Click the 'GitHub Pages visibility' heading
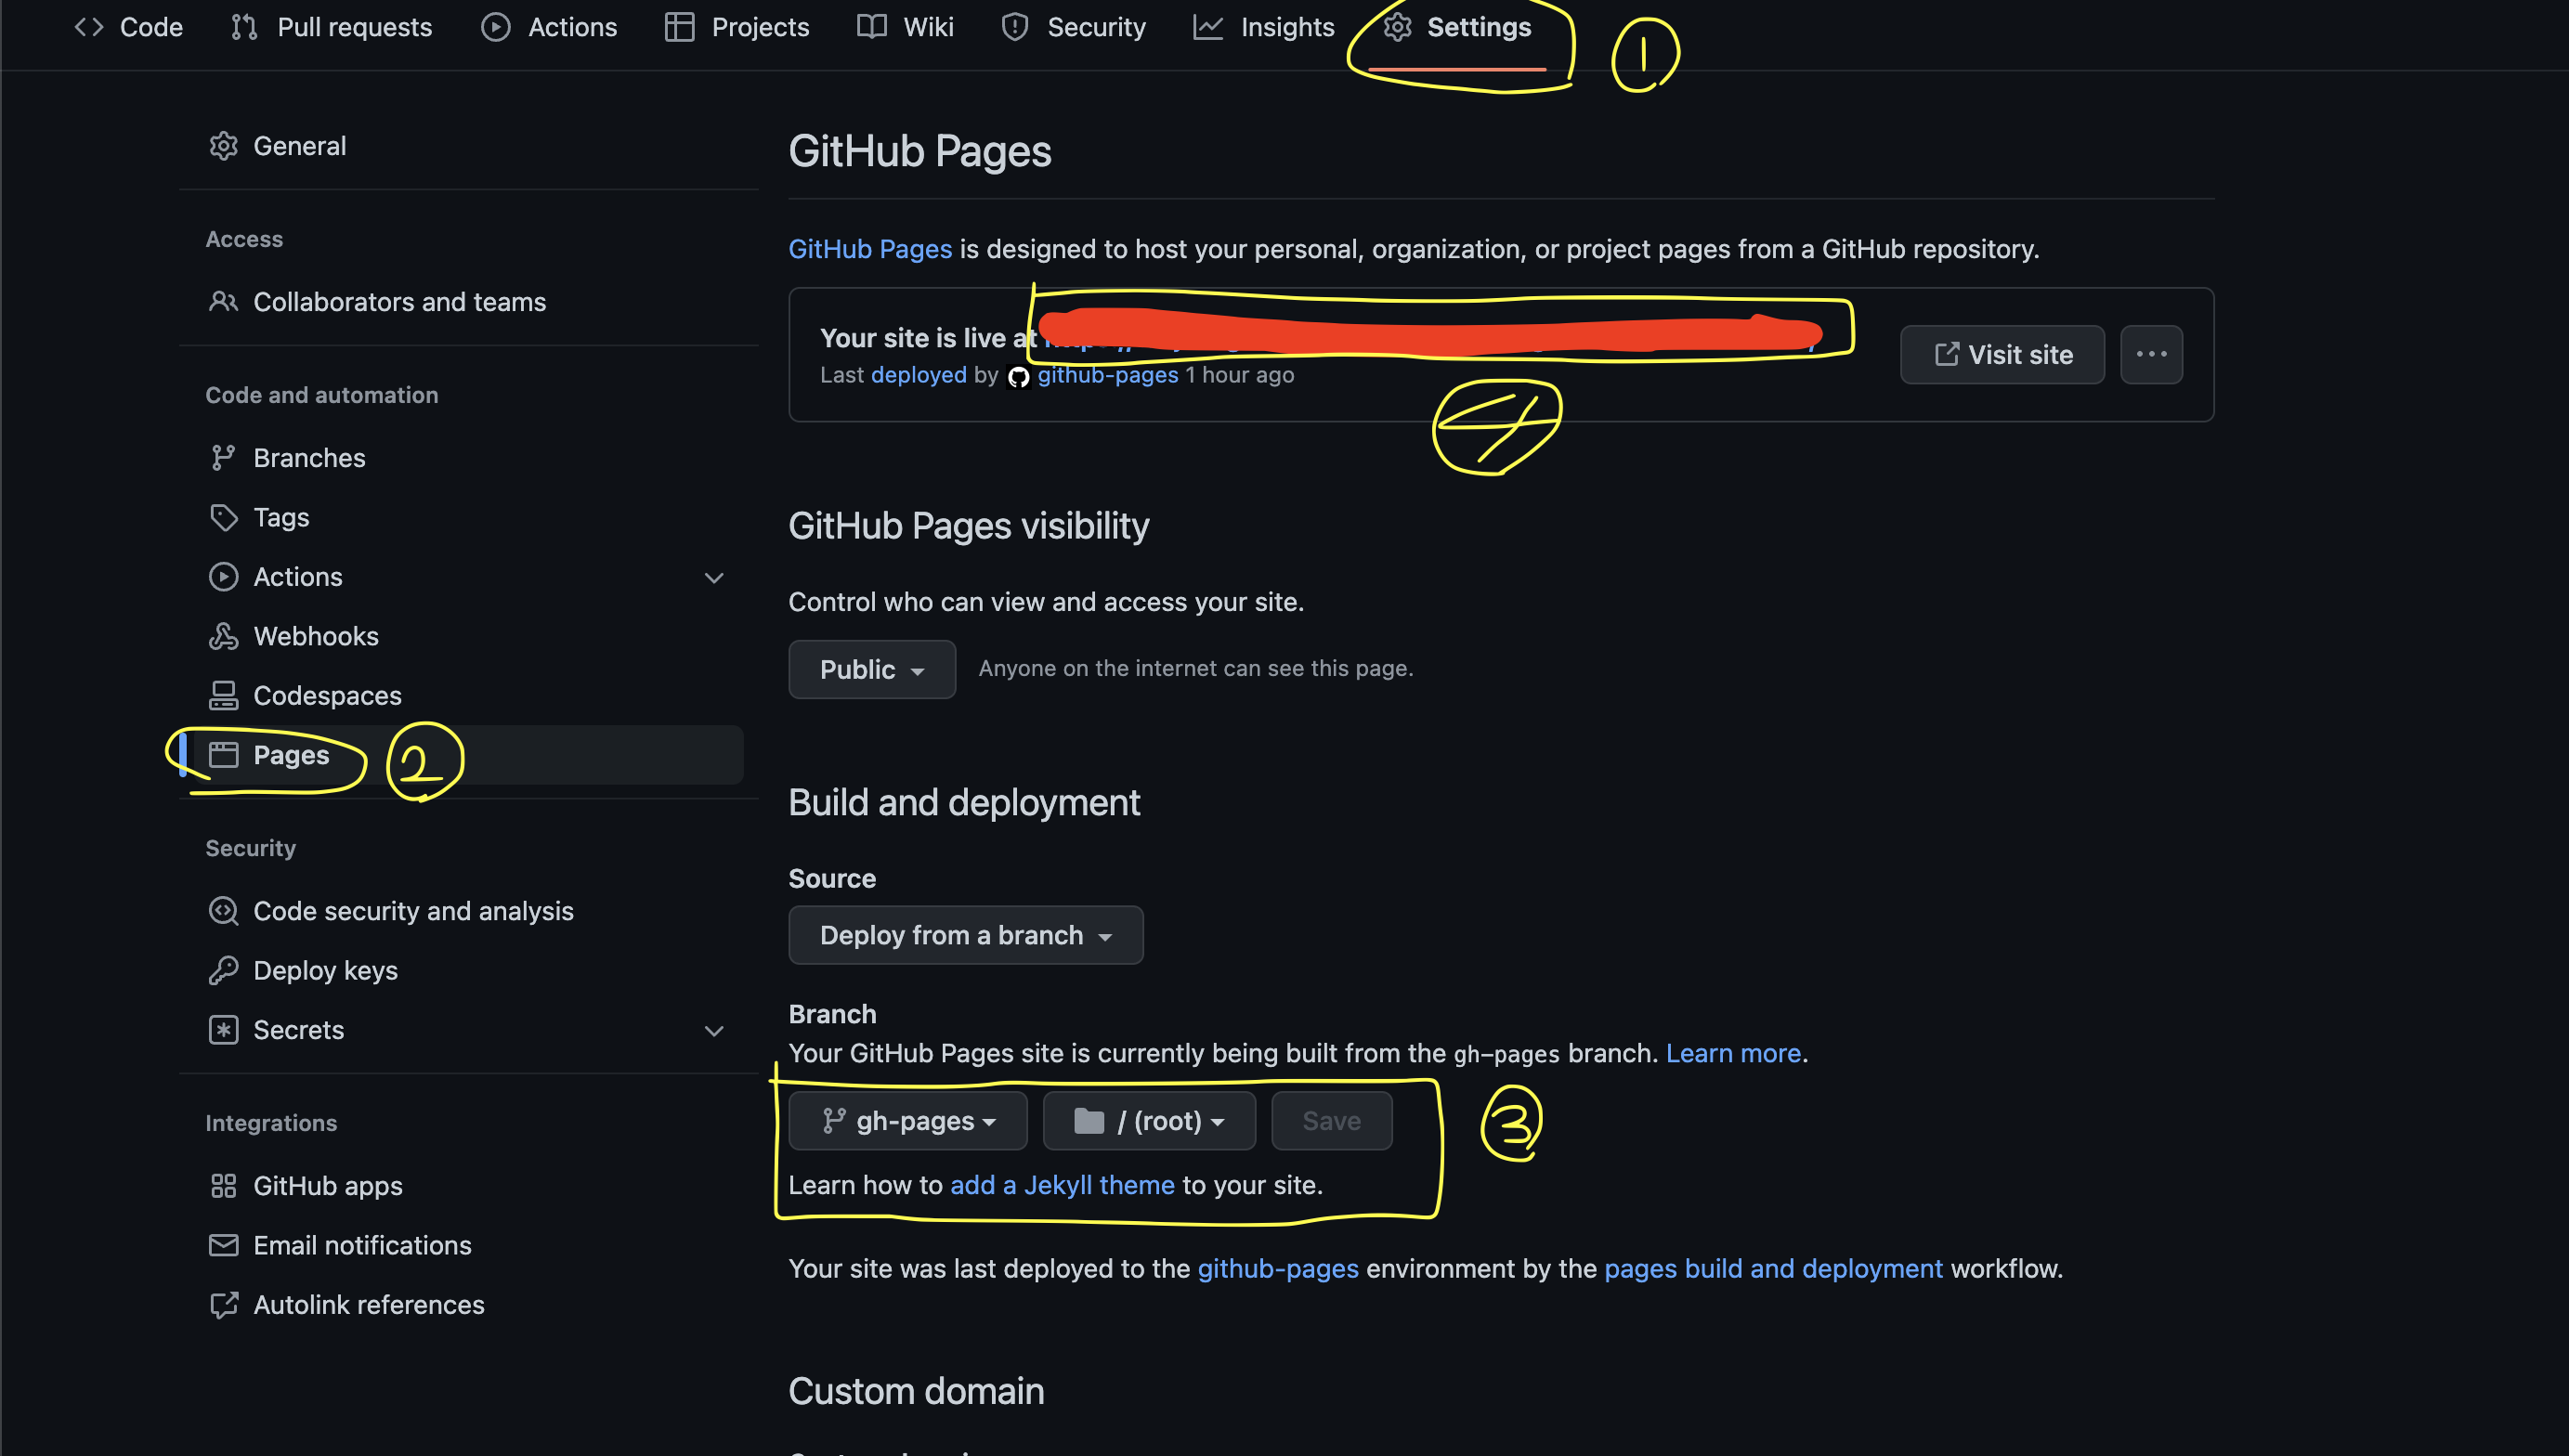This screenshot has width=2569, height=1456. point(969,526)
